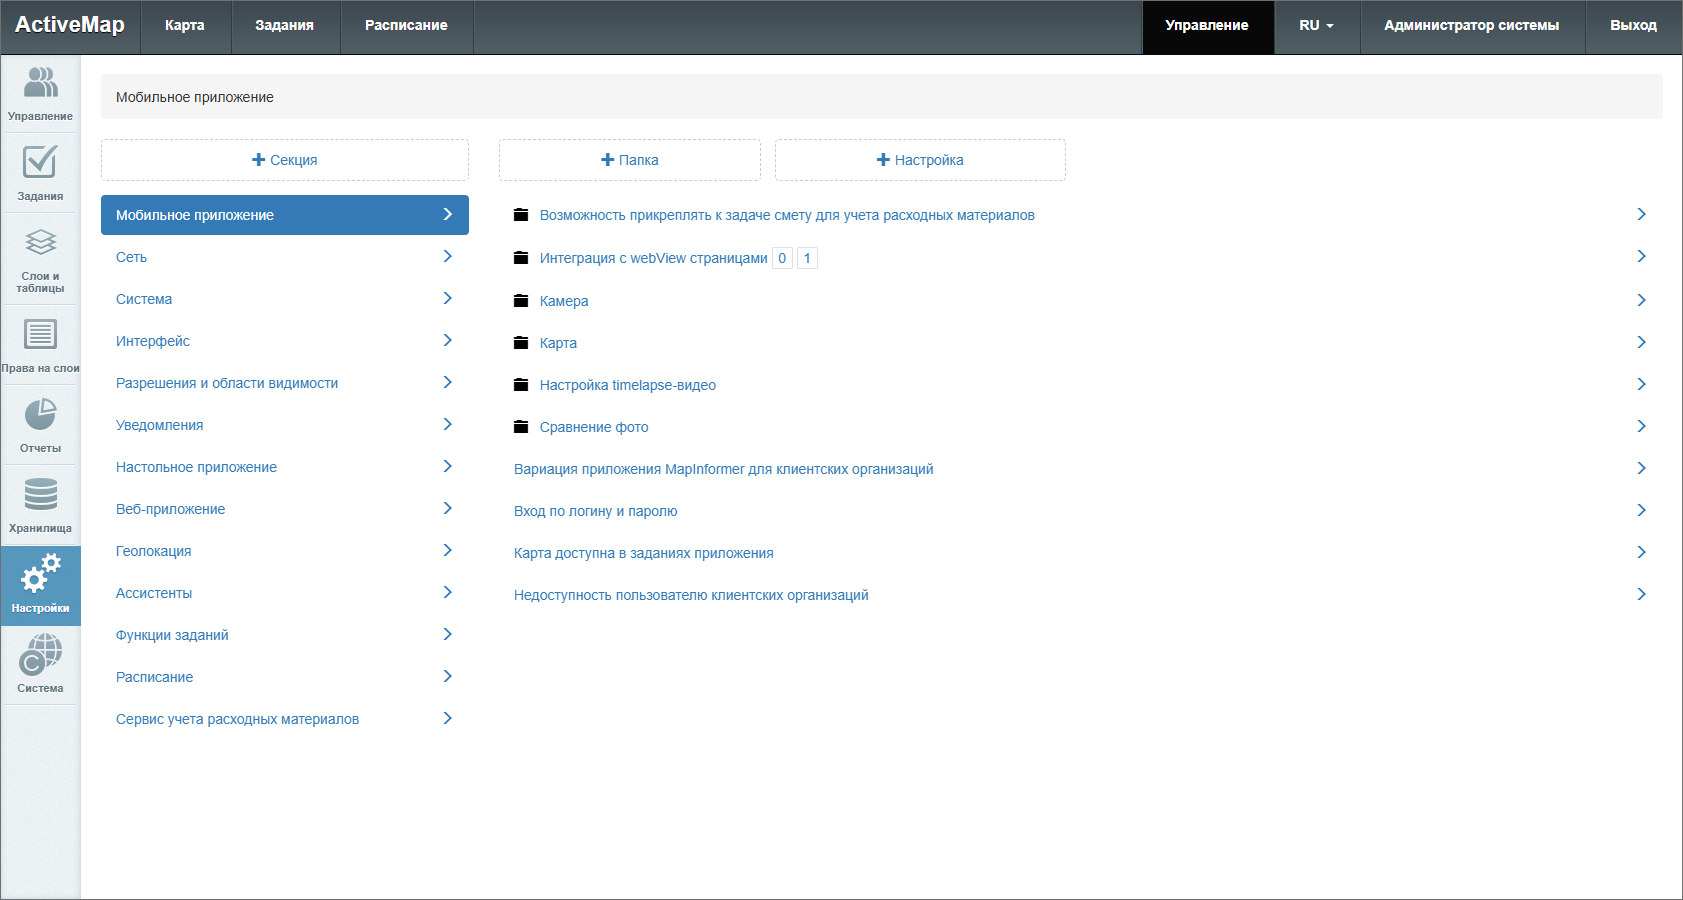This screenshot has height=900, width=1683.
Task: Select value 1 for webView integration
Action: 807,258
